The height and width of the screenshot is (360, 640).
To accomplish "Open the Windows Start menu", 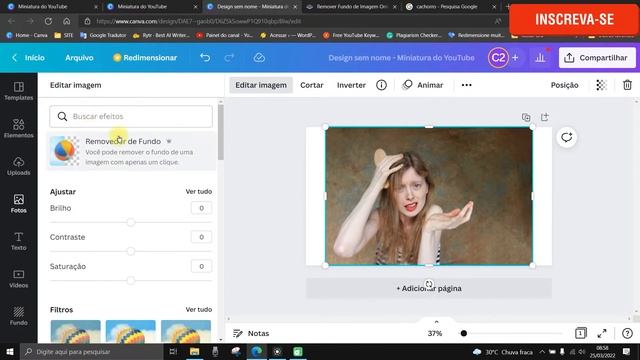I will [10, 351].
